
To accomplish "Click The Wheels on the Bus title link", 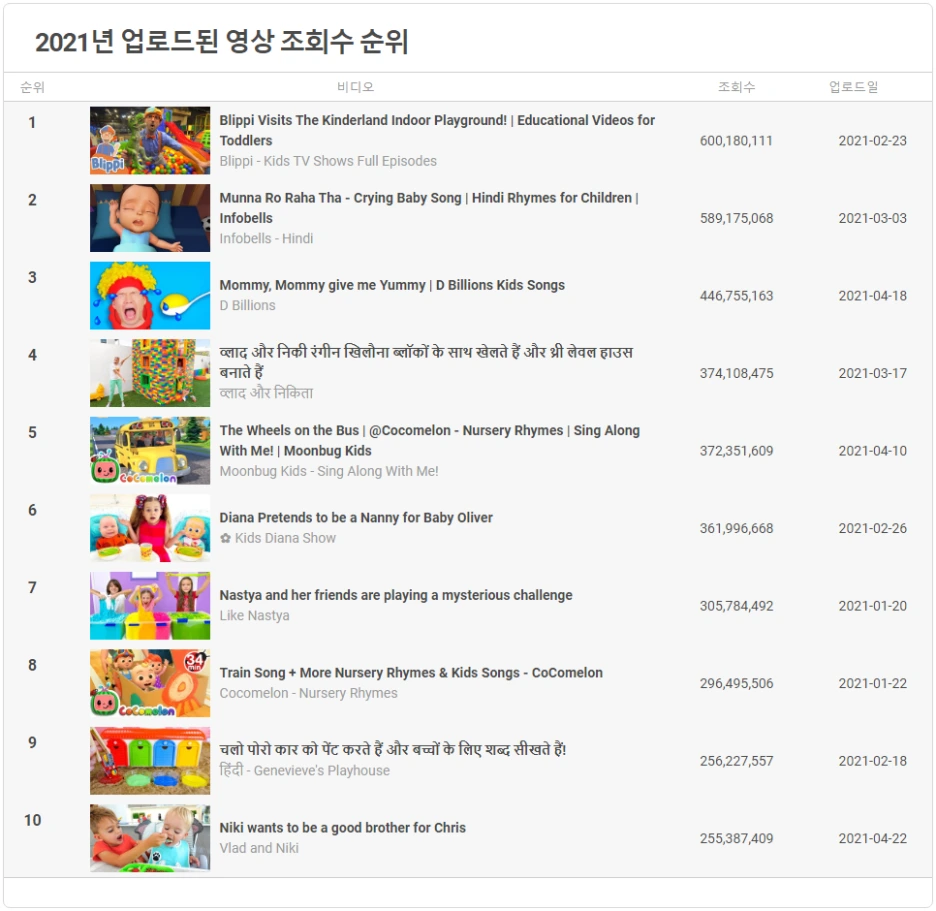I will point(429,441).
